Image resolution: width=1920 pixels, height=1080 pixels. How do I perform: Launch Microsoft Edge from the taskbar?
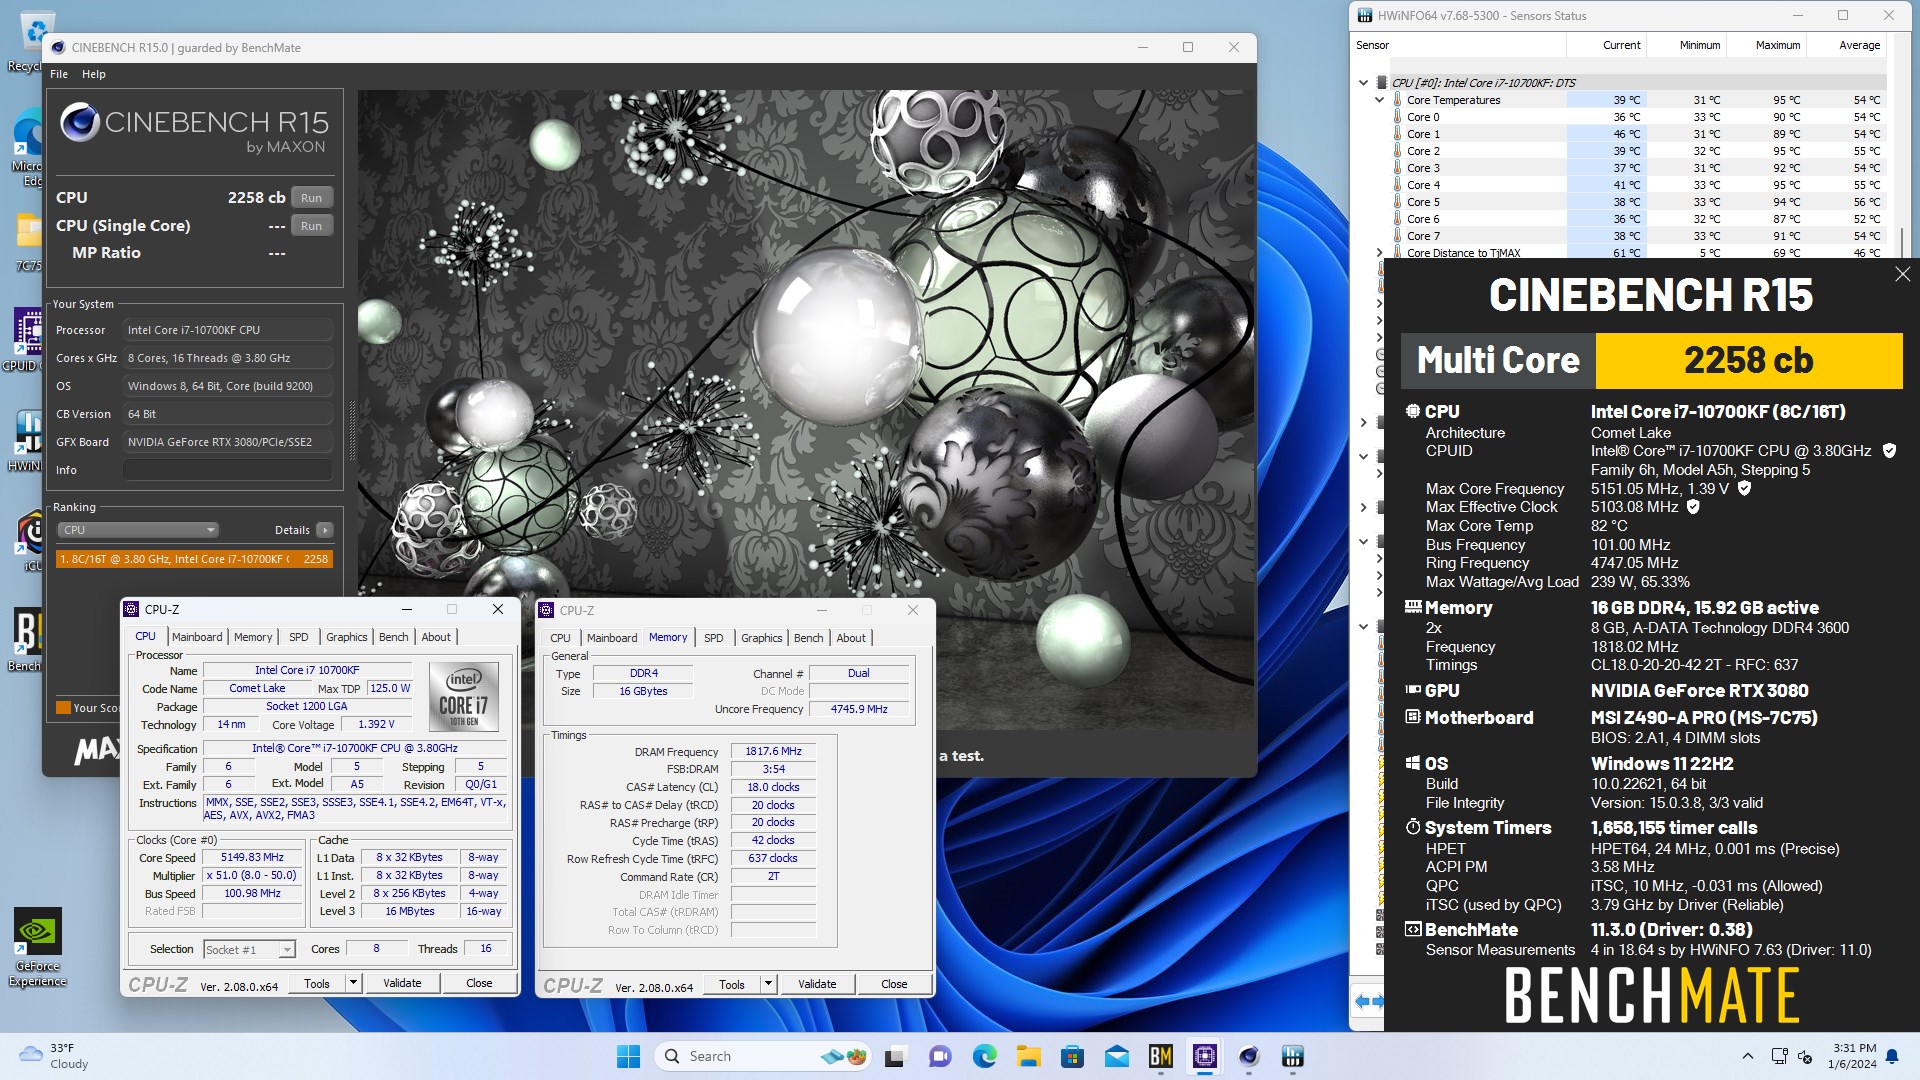984,1056
